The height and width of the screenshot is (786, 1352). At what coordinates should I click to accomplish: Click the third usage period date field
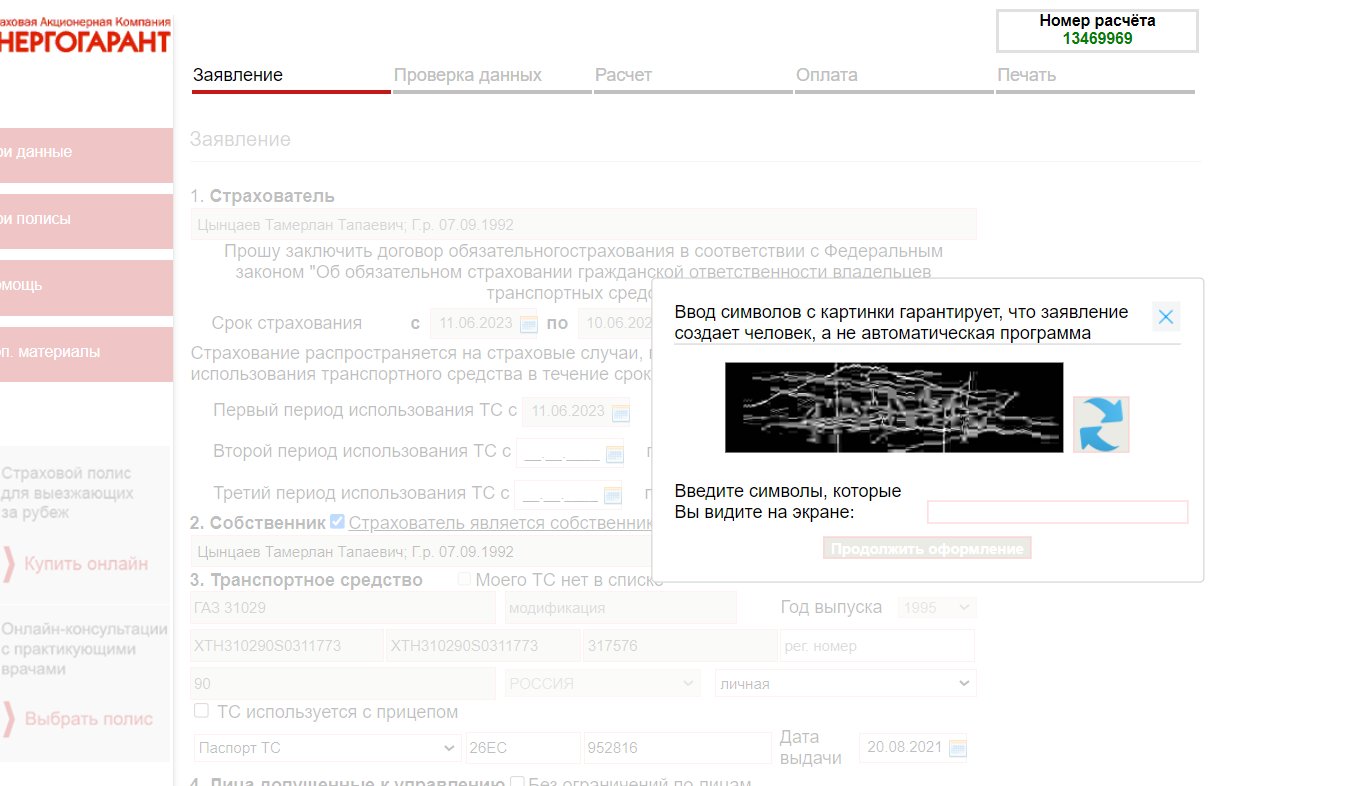pos(559,495)
